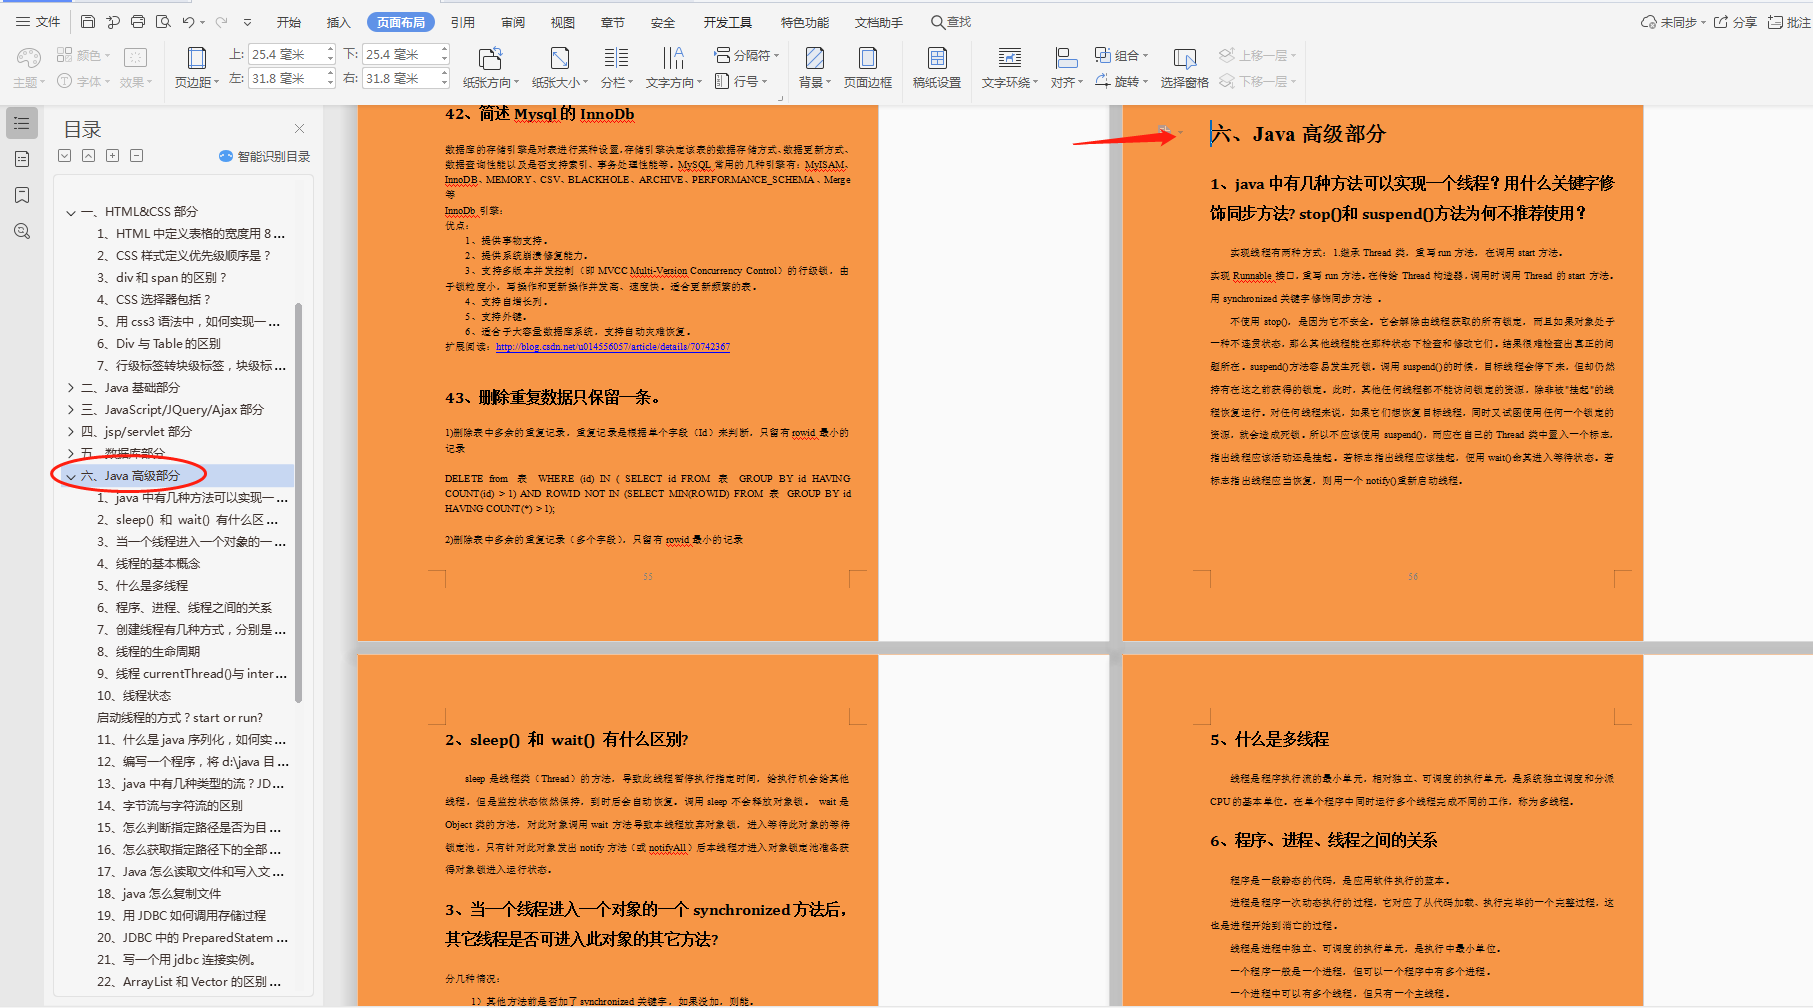Screen dimensions: 1813x1008
Task: Open 纸张大小 paper size tool
Action: click(560, 67)
